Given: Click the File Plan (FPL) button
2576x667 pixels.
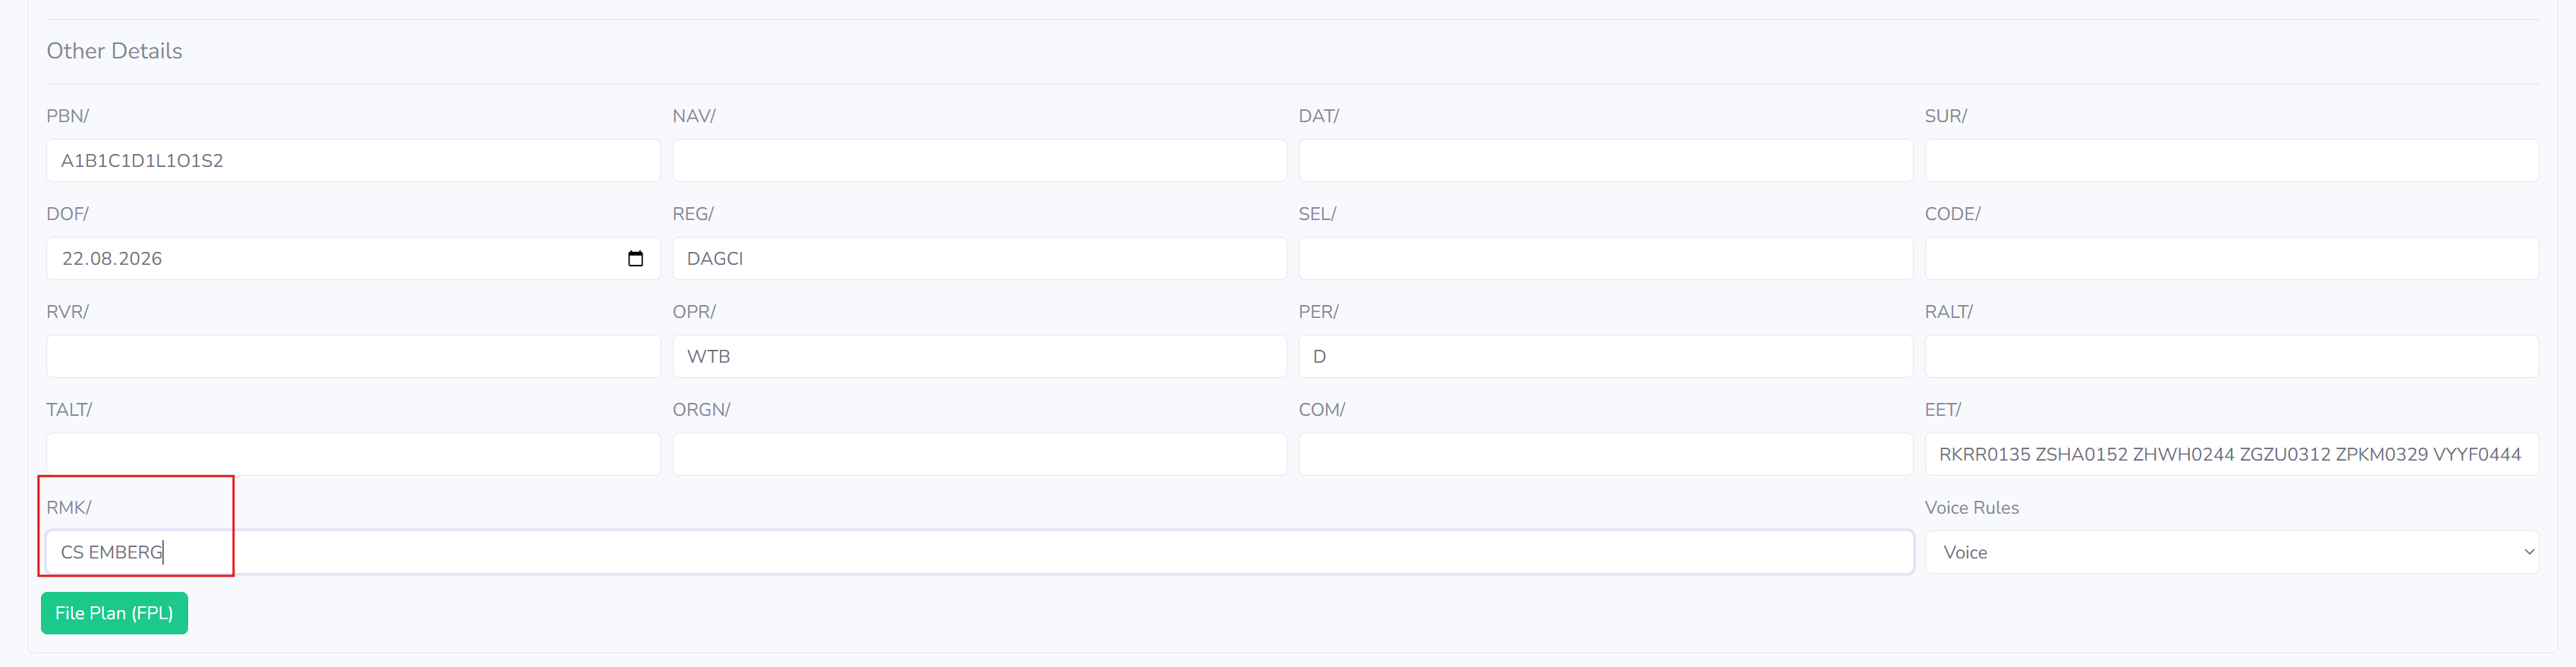Looking at the screenshot, I should coord(114,613).
